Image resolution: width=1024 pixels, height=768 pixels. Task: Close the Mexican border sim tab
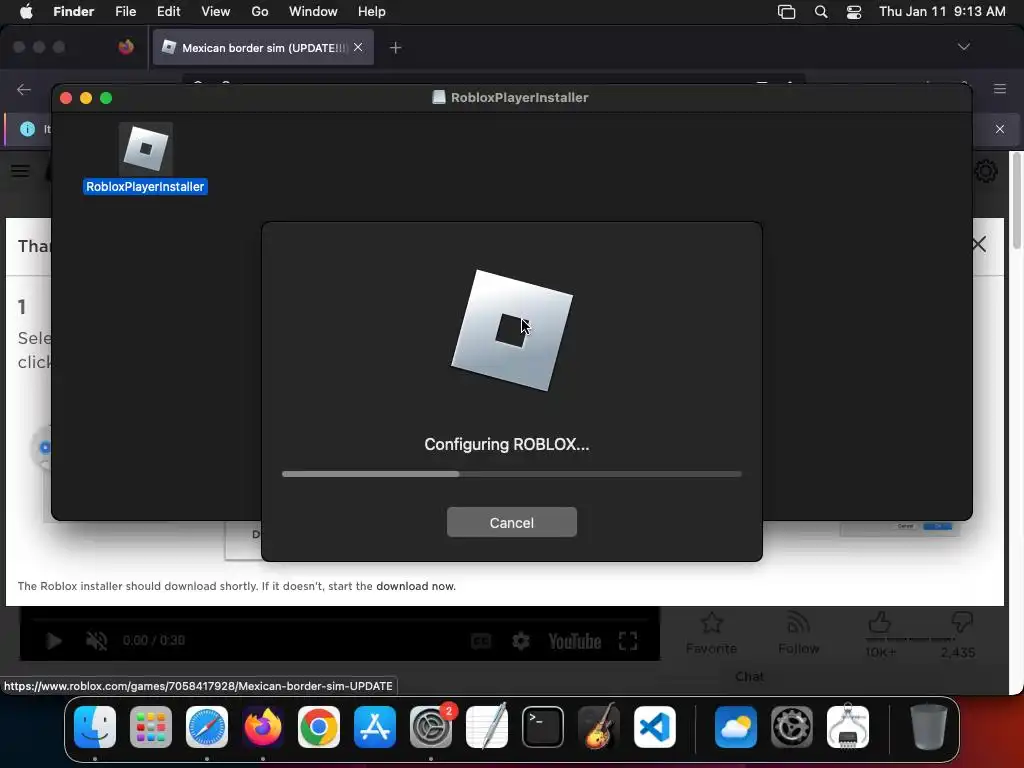coord(358,47)
